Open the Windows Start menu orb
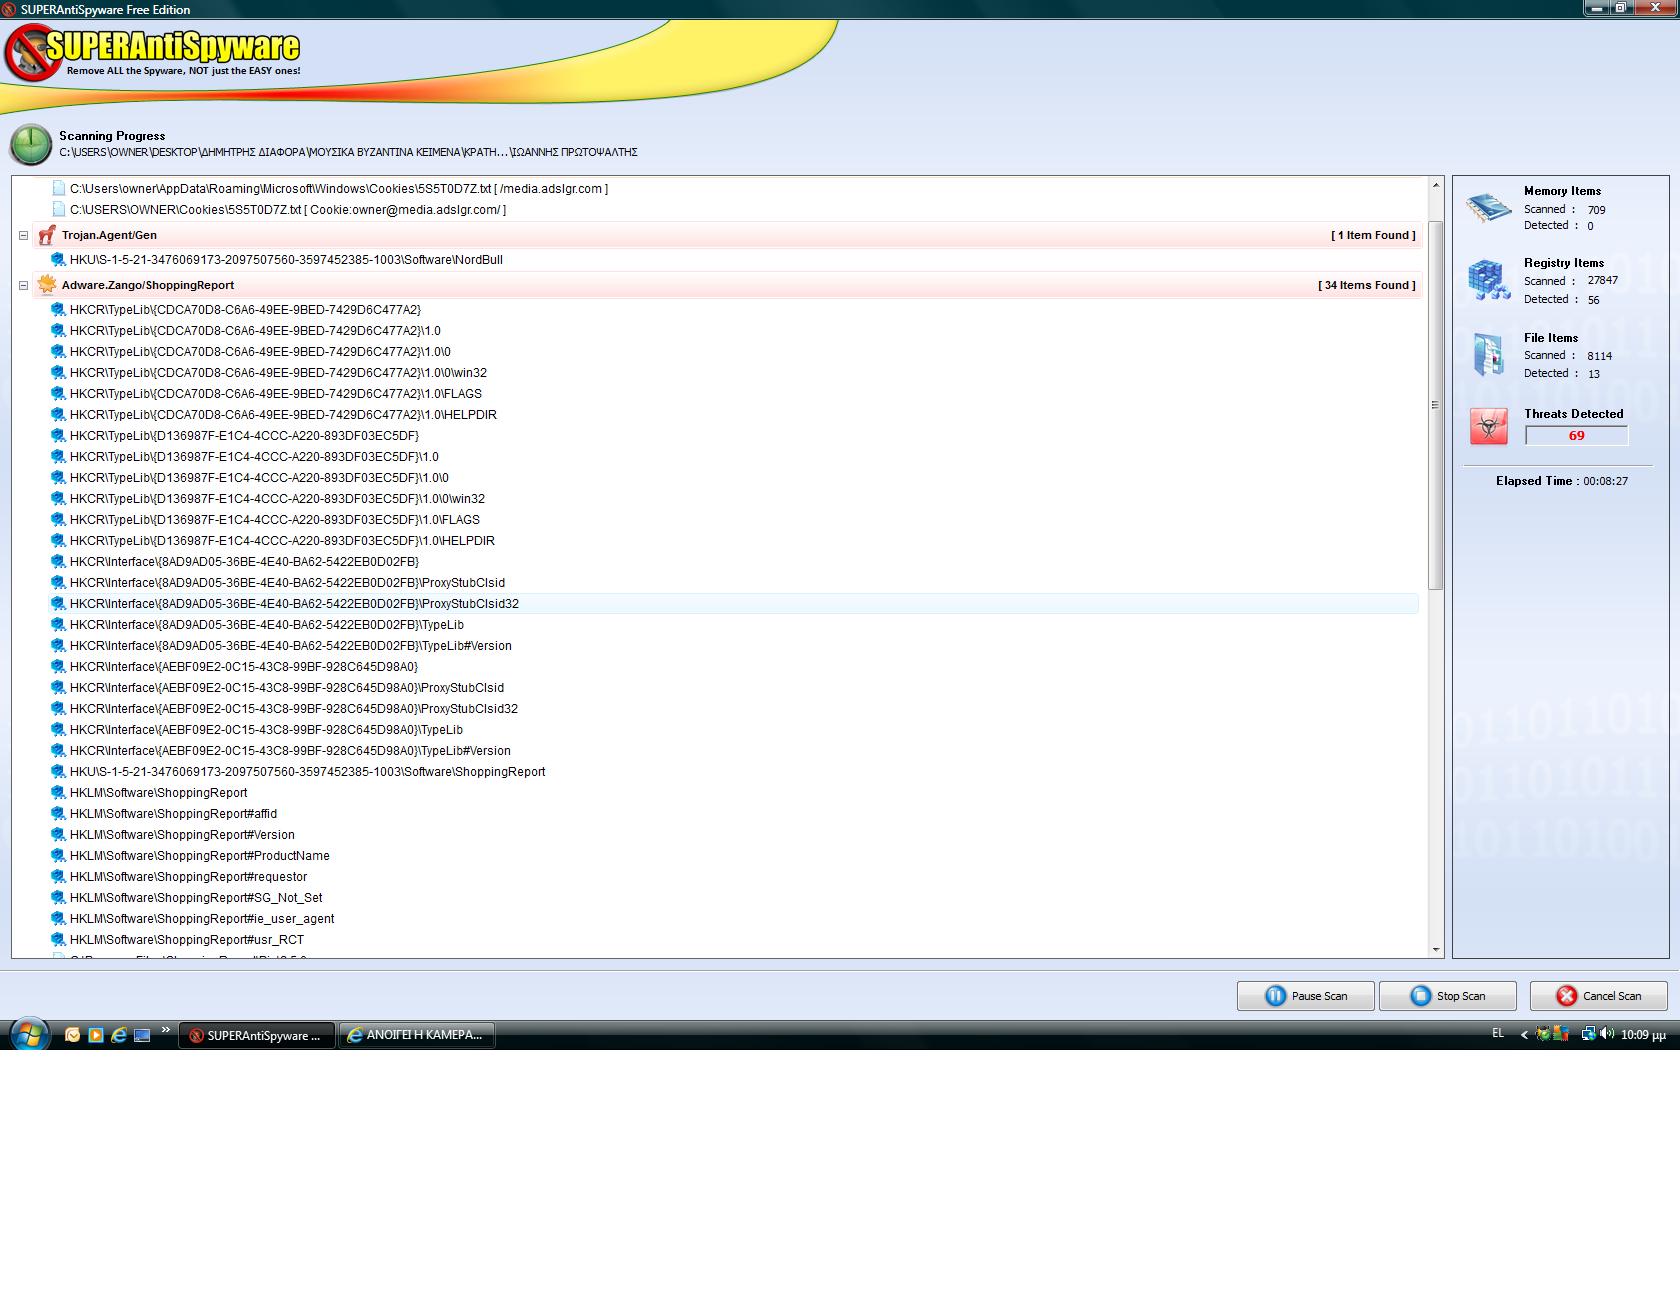This screenshot has height=1315, width=1680. click(29, 1033)
